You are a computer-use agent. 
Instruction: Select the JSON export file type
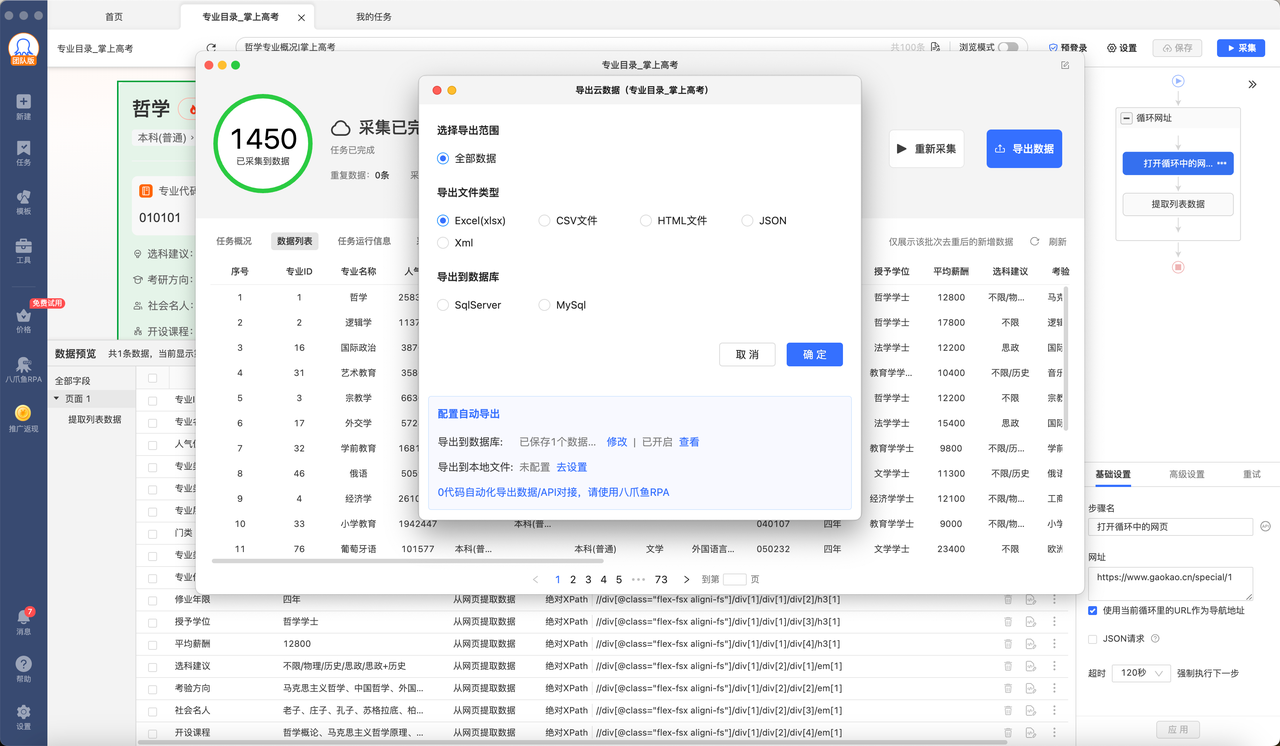point(747,220)
